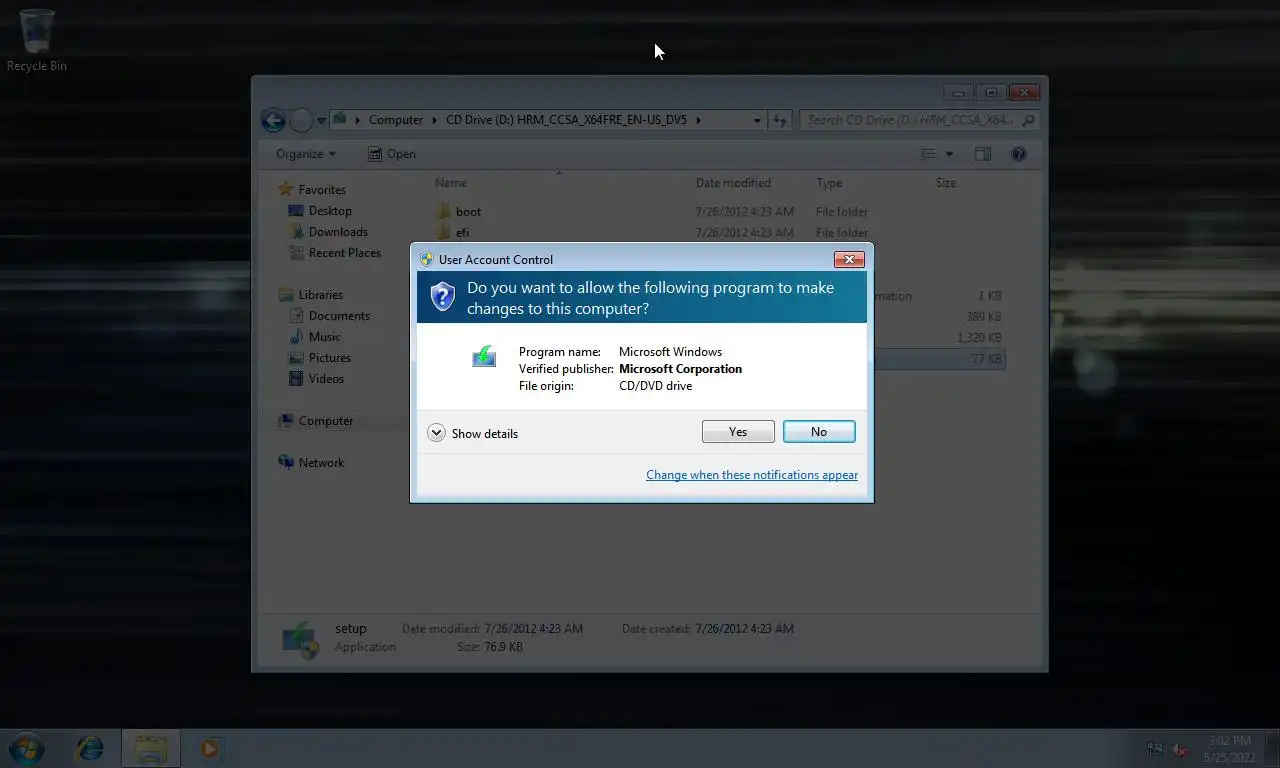Click Yes in the User Account Control dialog

click(738, 431)
